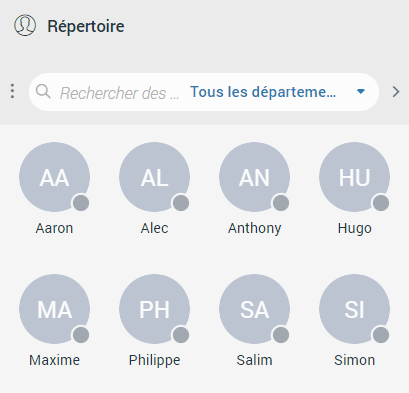409x393 pixels.
Task: Click the Répertoire heading
Action: pyautogui.click(x=86, y=26)
